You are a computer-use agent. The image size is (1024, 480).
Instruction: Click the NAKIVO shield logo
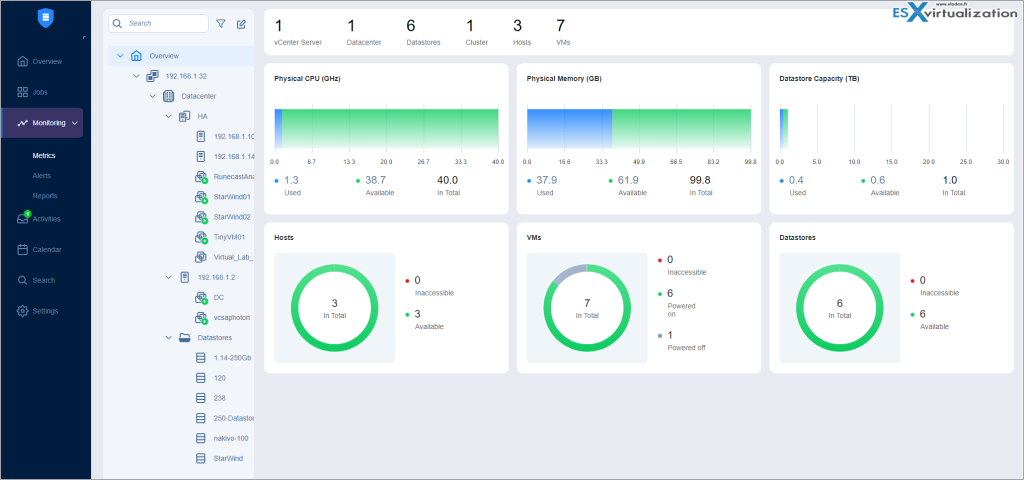[44, 18]
